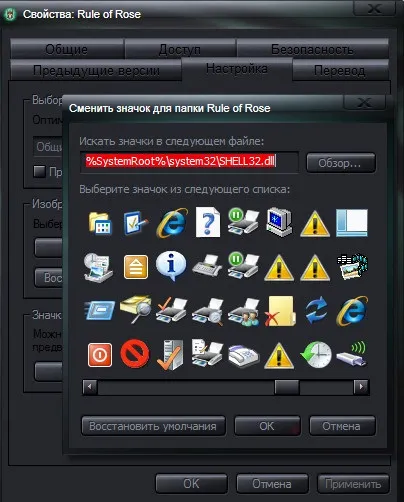Image resolution: width=404 pixels, height=502 pixels.
Task: Click the Применить button
Action: coord(353,484)
